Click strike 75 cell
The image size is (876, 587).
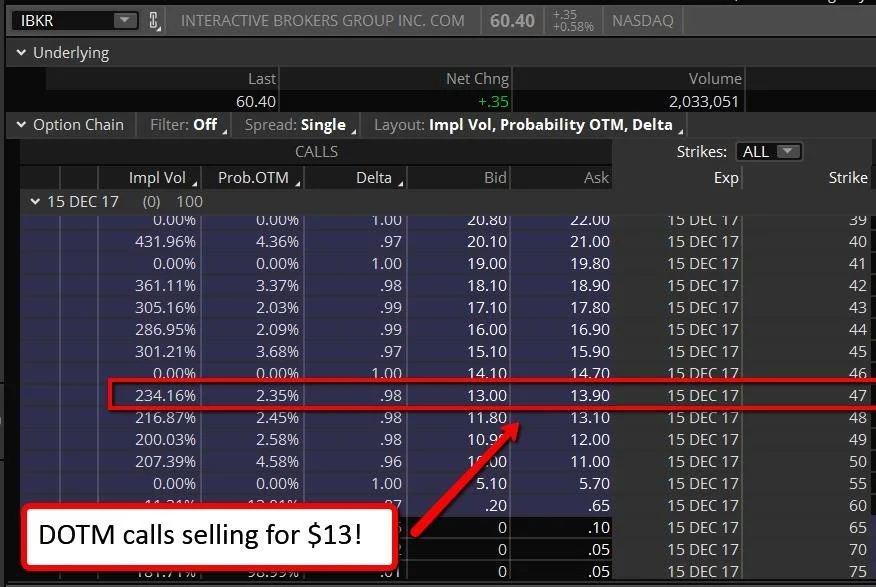tap(858, 571)
